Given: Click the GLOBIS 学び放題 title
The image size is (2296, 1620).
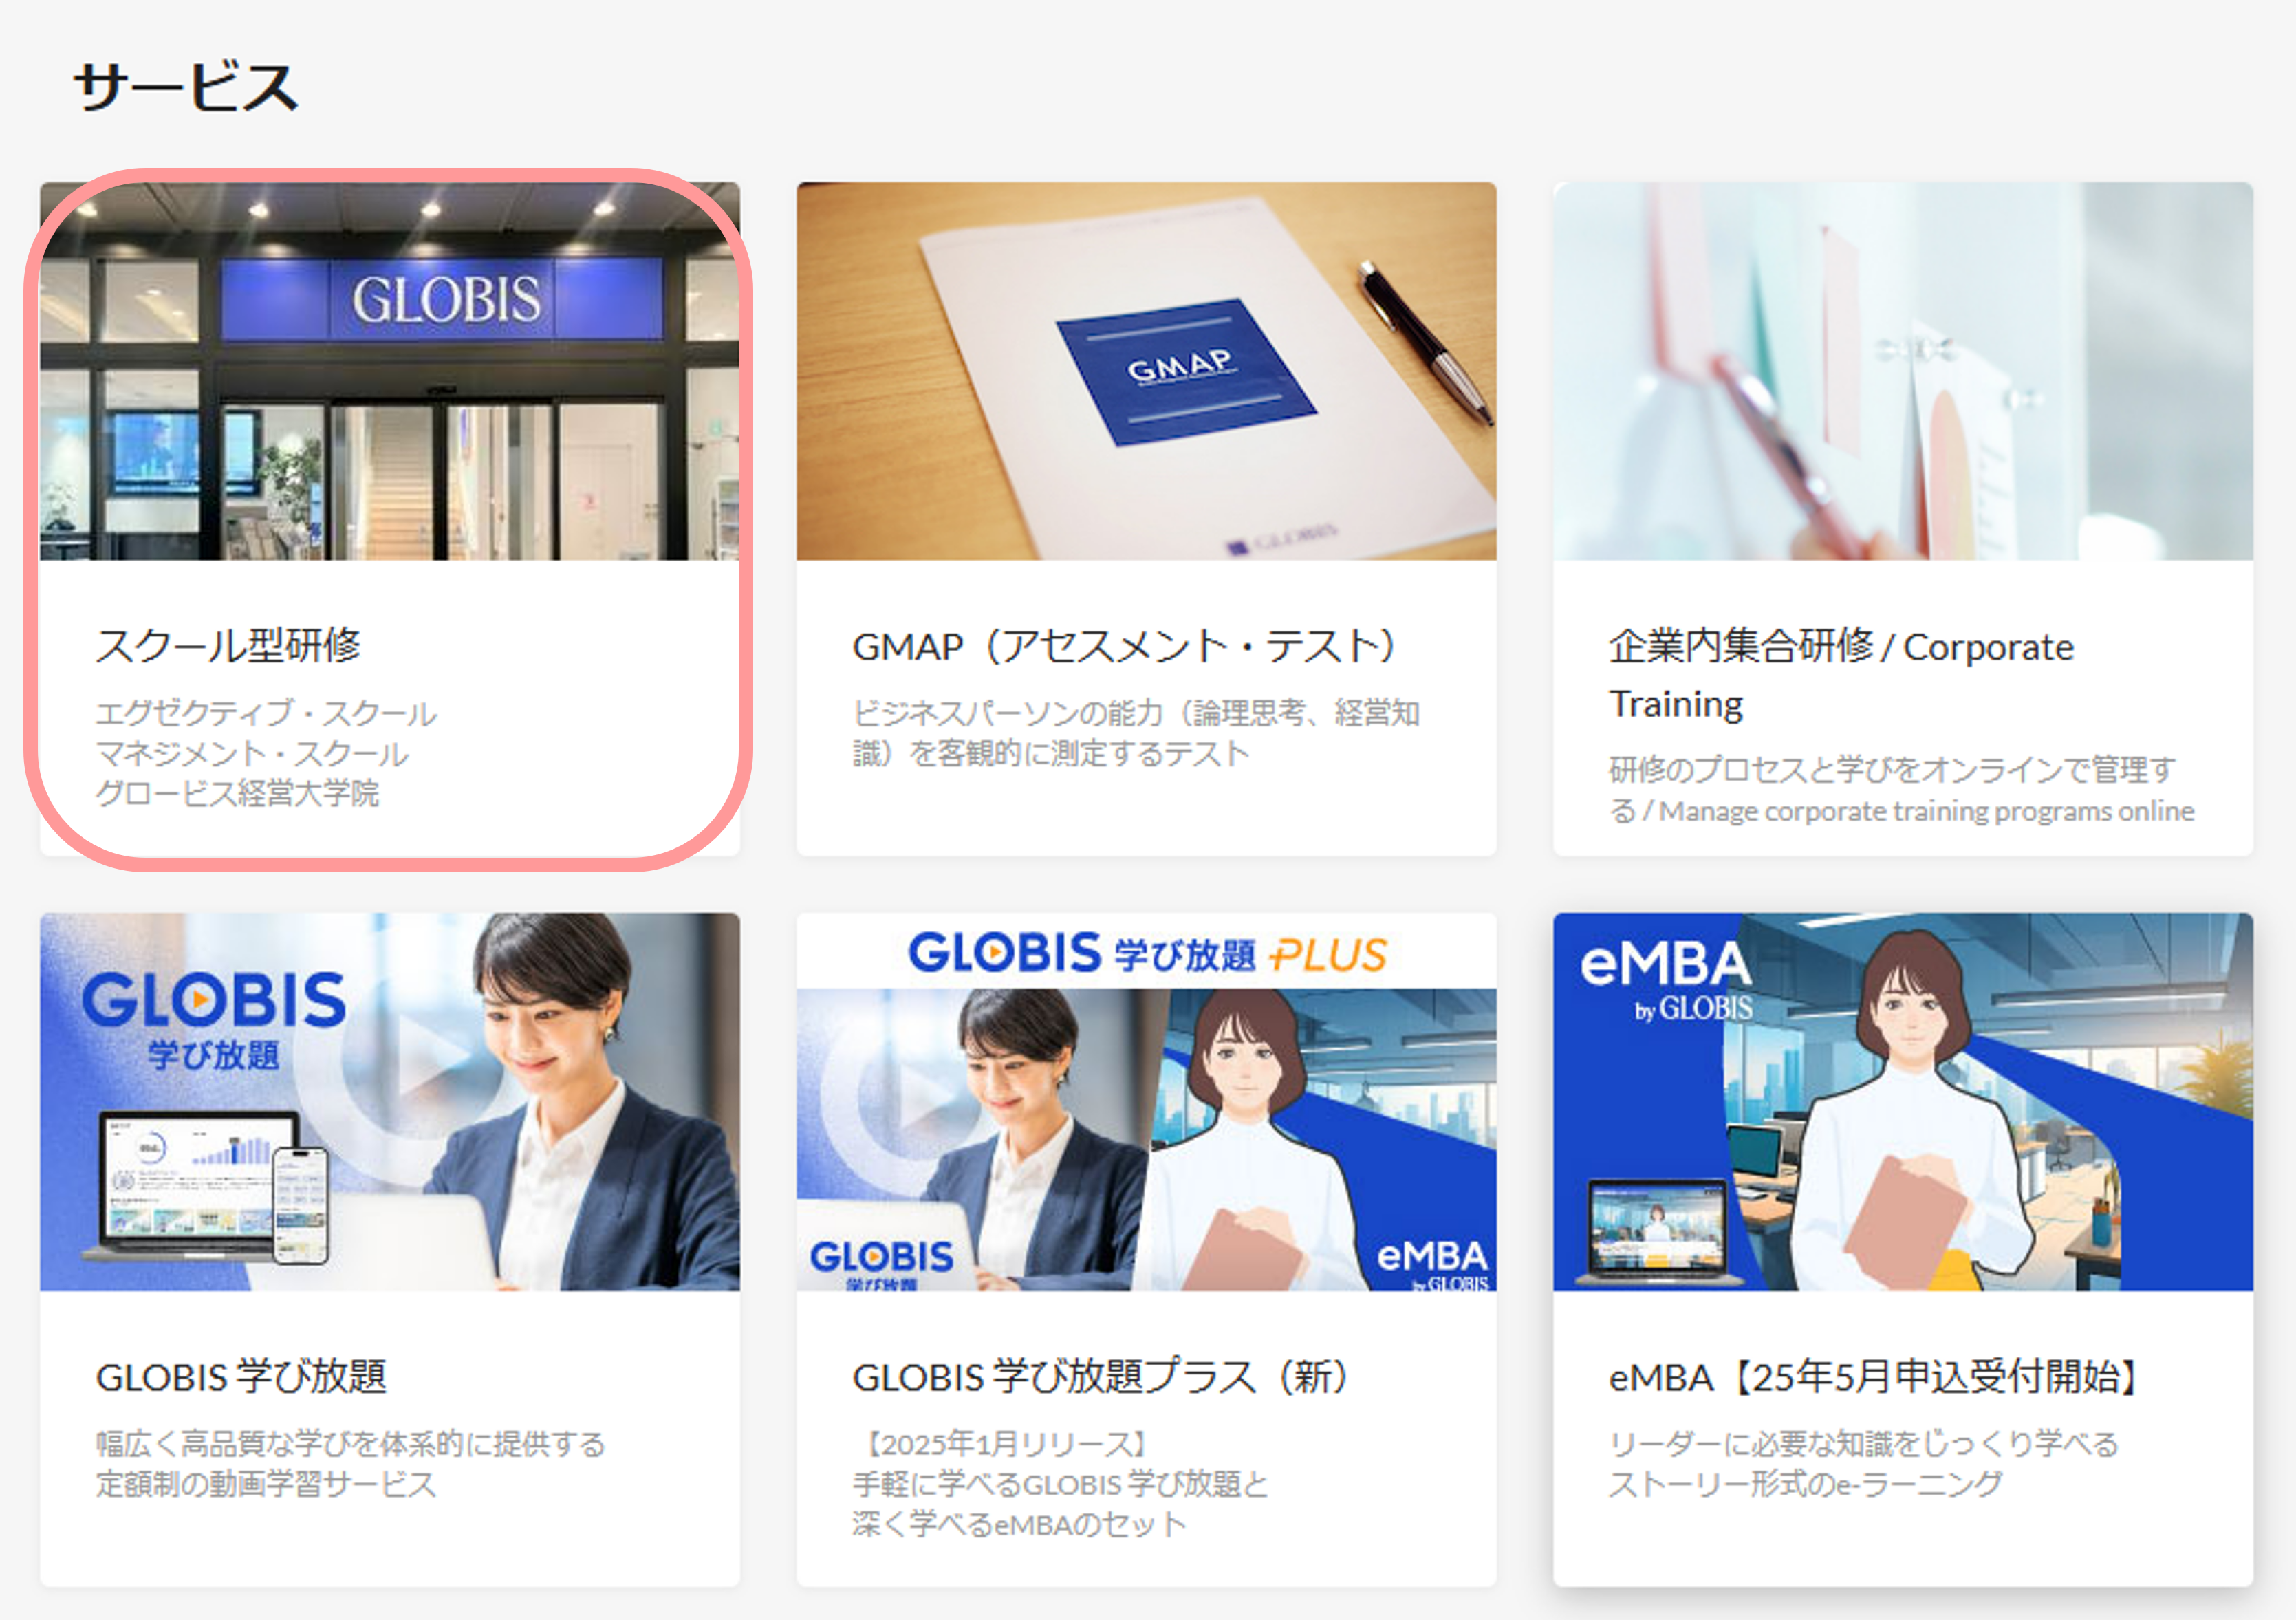Looking at the screenshot, I should tap(241, 1377).
